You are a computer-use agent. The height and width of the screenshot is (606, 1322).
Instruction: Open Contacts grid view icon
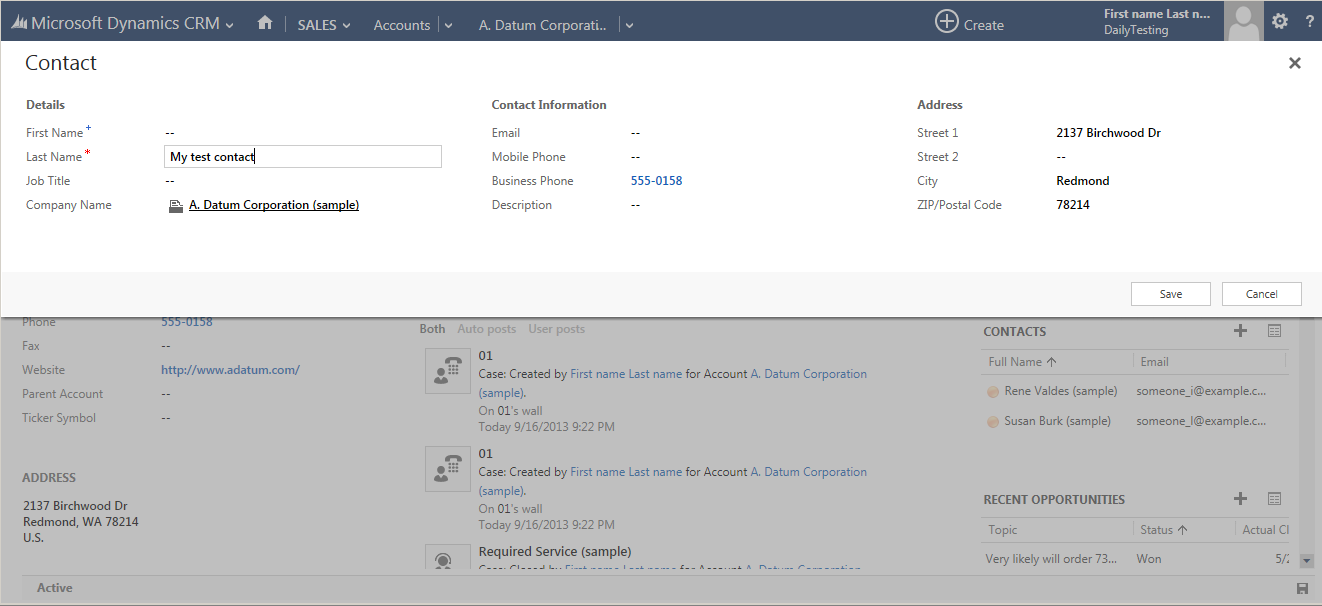(1274, 331)
